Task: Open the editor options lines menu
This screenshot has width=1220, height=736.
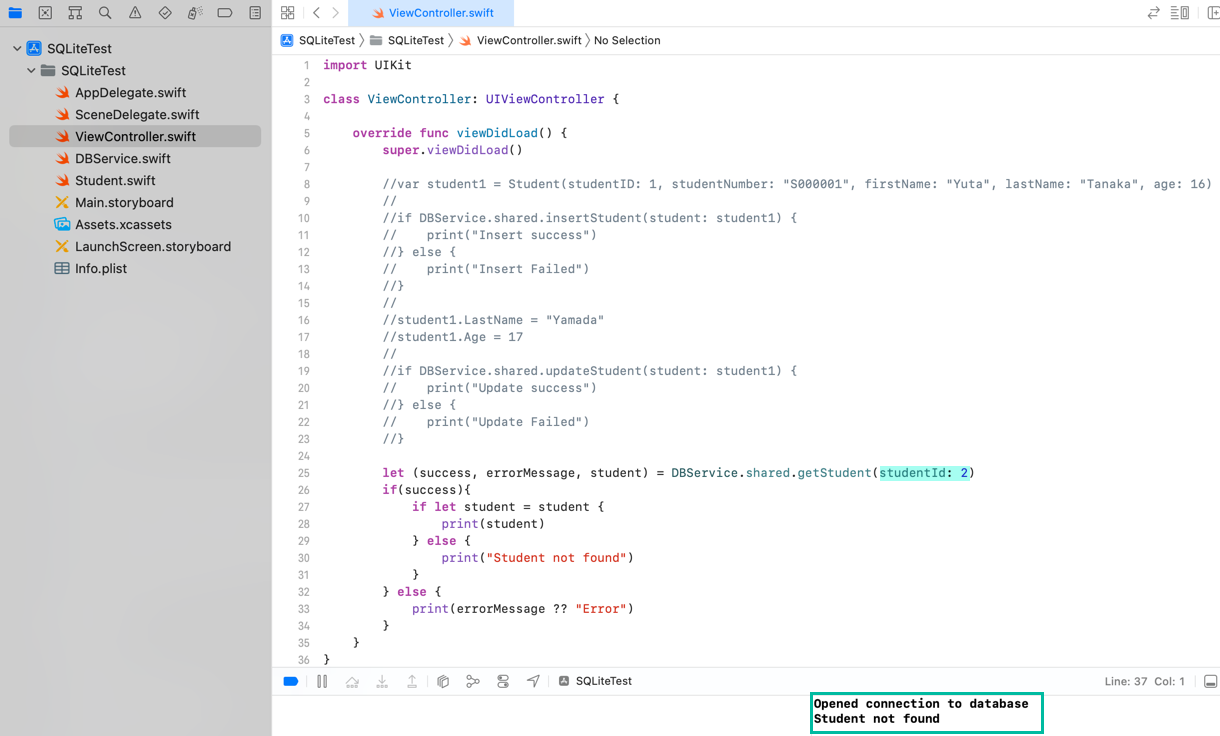Action: coord(1180,13)
